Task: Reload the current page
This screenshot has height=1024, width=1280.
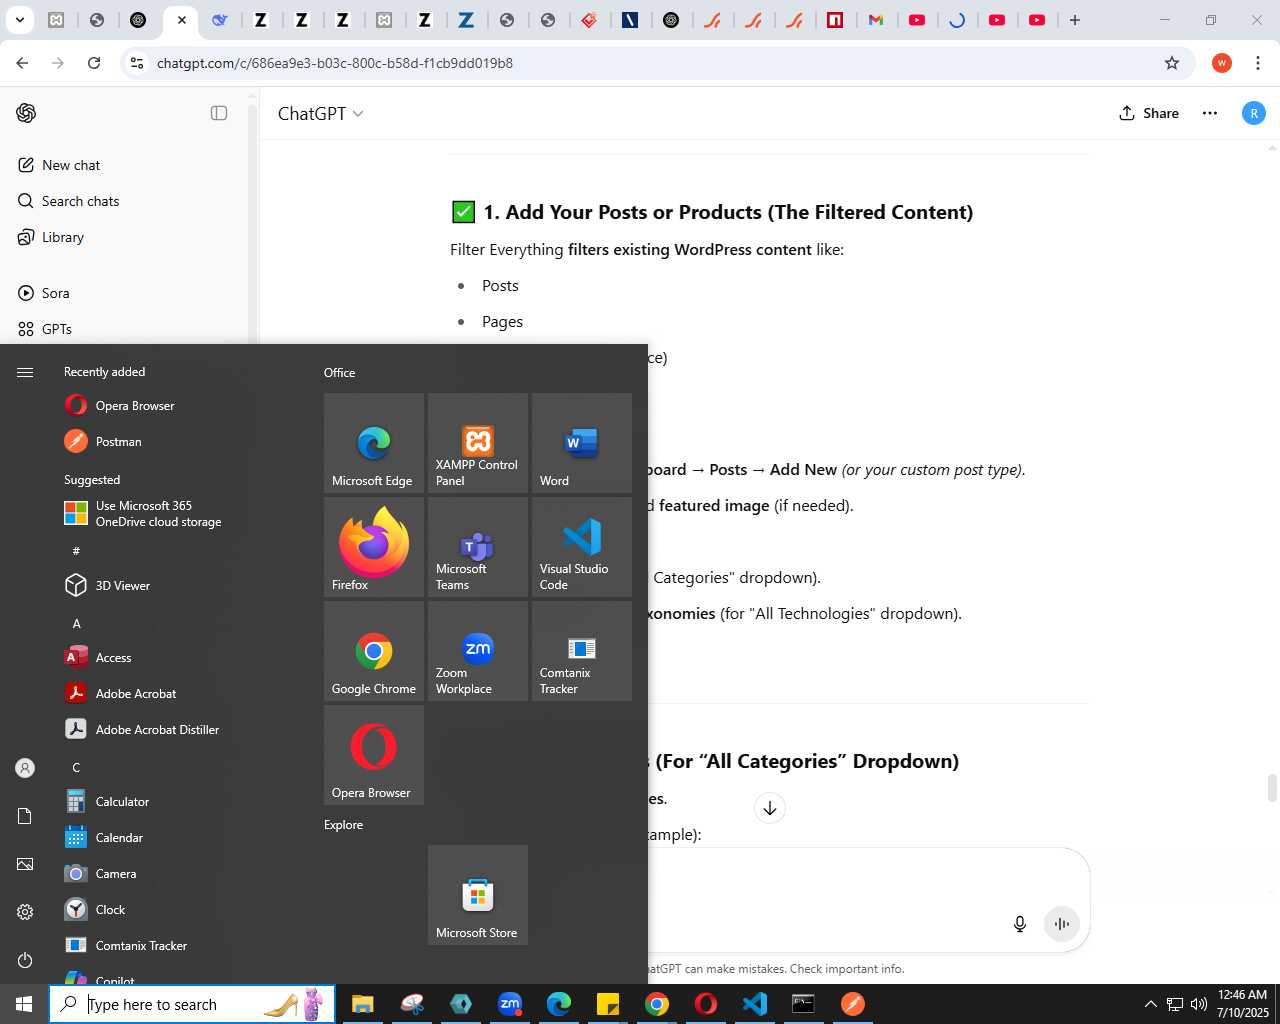Action: 94,63
